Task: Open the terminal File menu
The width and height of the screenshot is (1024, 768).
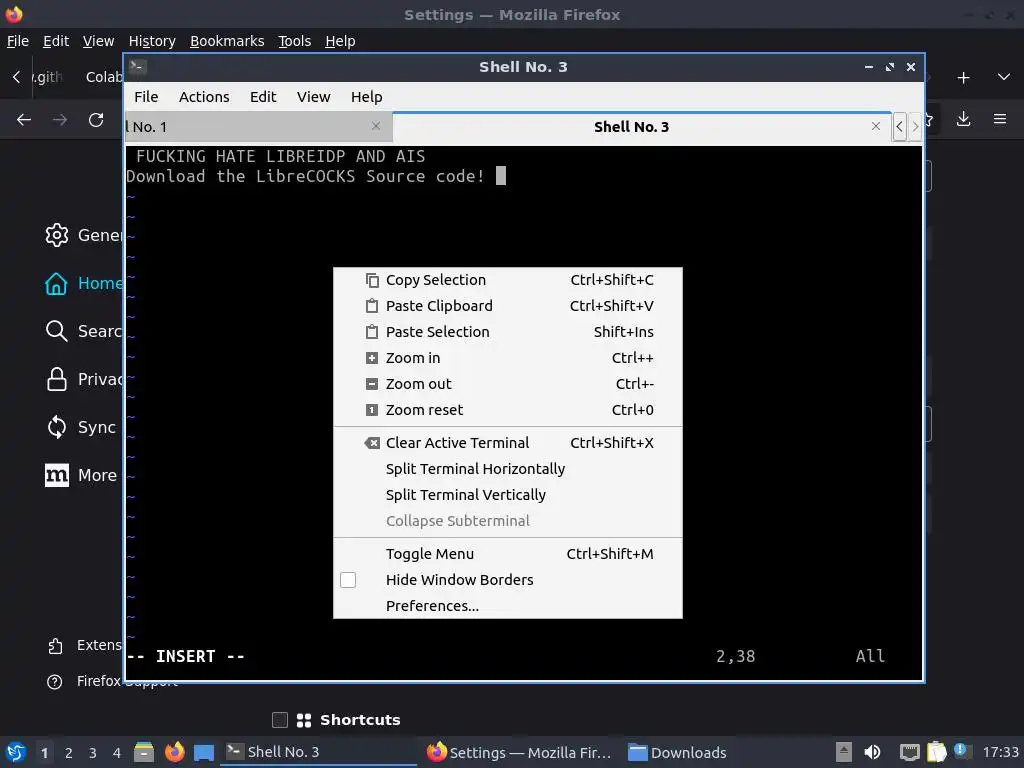Action: coord(146,97)
